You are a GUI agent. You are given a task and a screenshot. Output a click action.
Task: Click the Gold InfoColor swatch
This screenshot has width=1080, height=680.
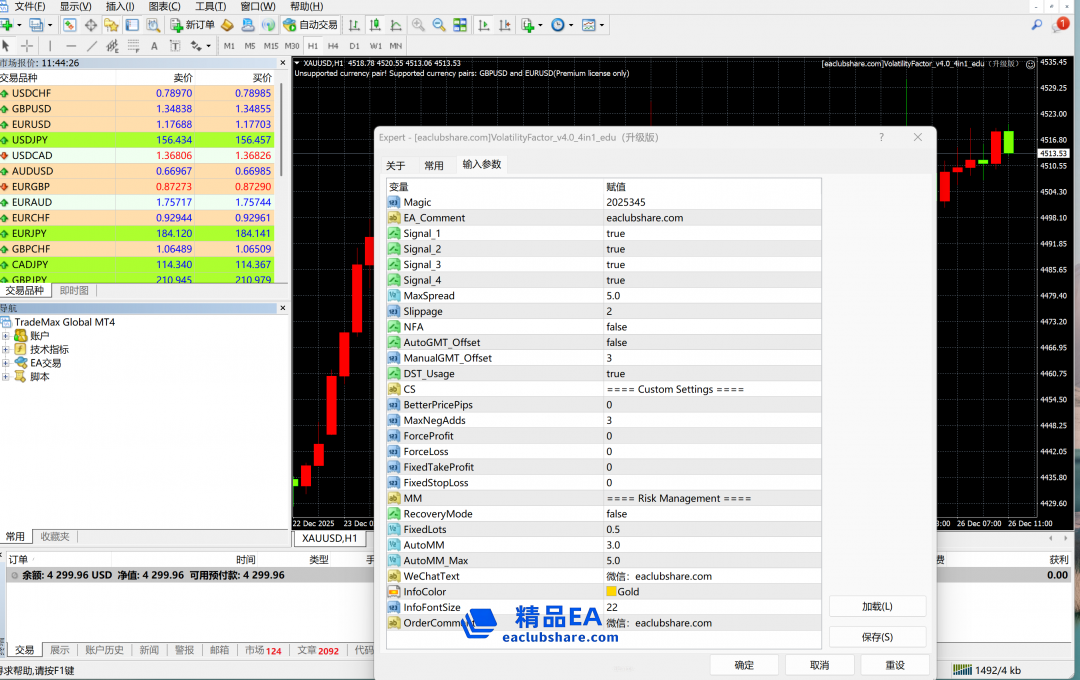point(611,592)
